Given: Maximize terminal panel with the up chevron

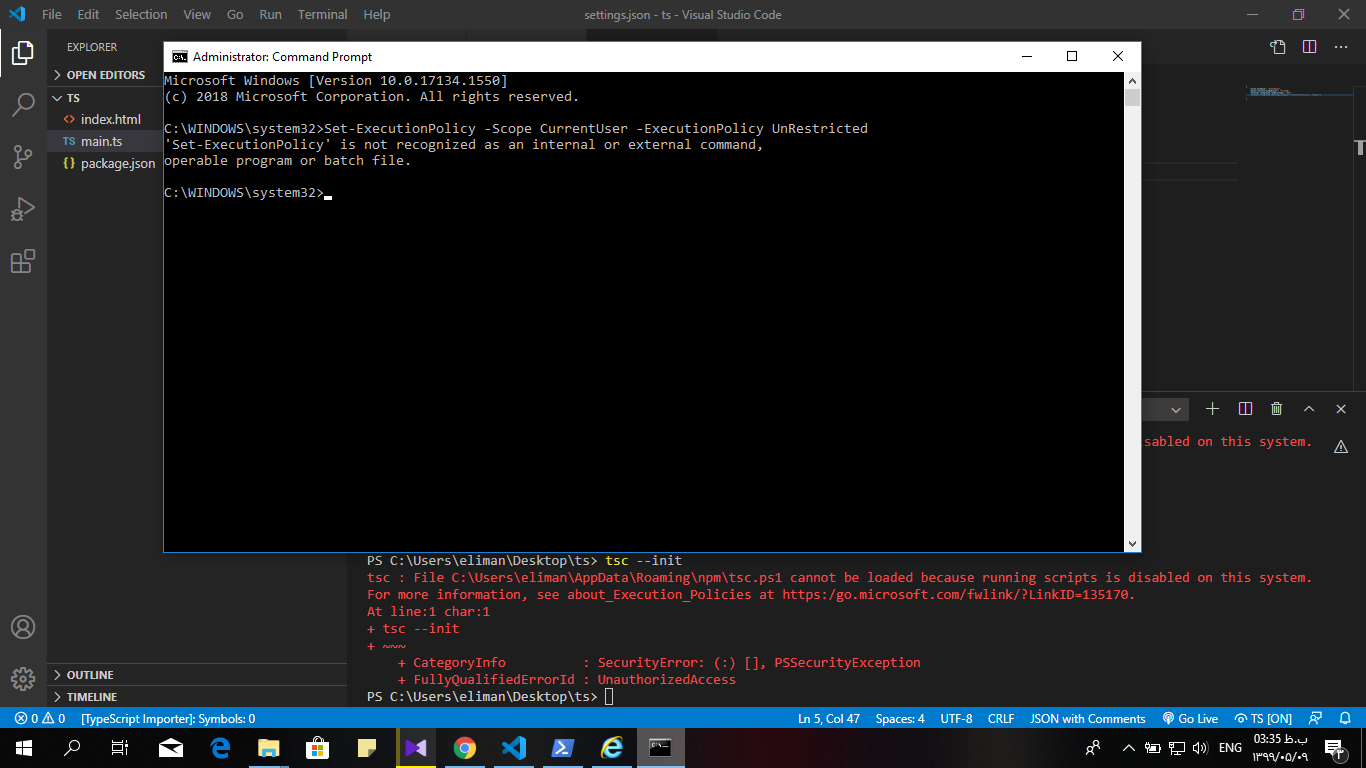Looking at the screenshot, I should point(1308,409).
